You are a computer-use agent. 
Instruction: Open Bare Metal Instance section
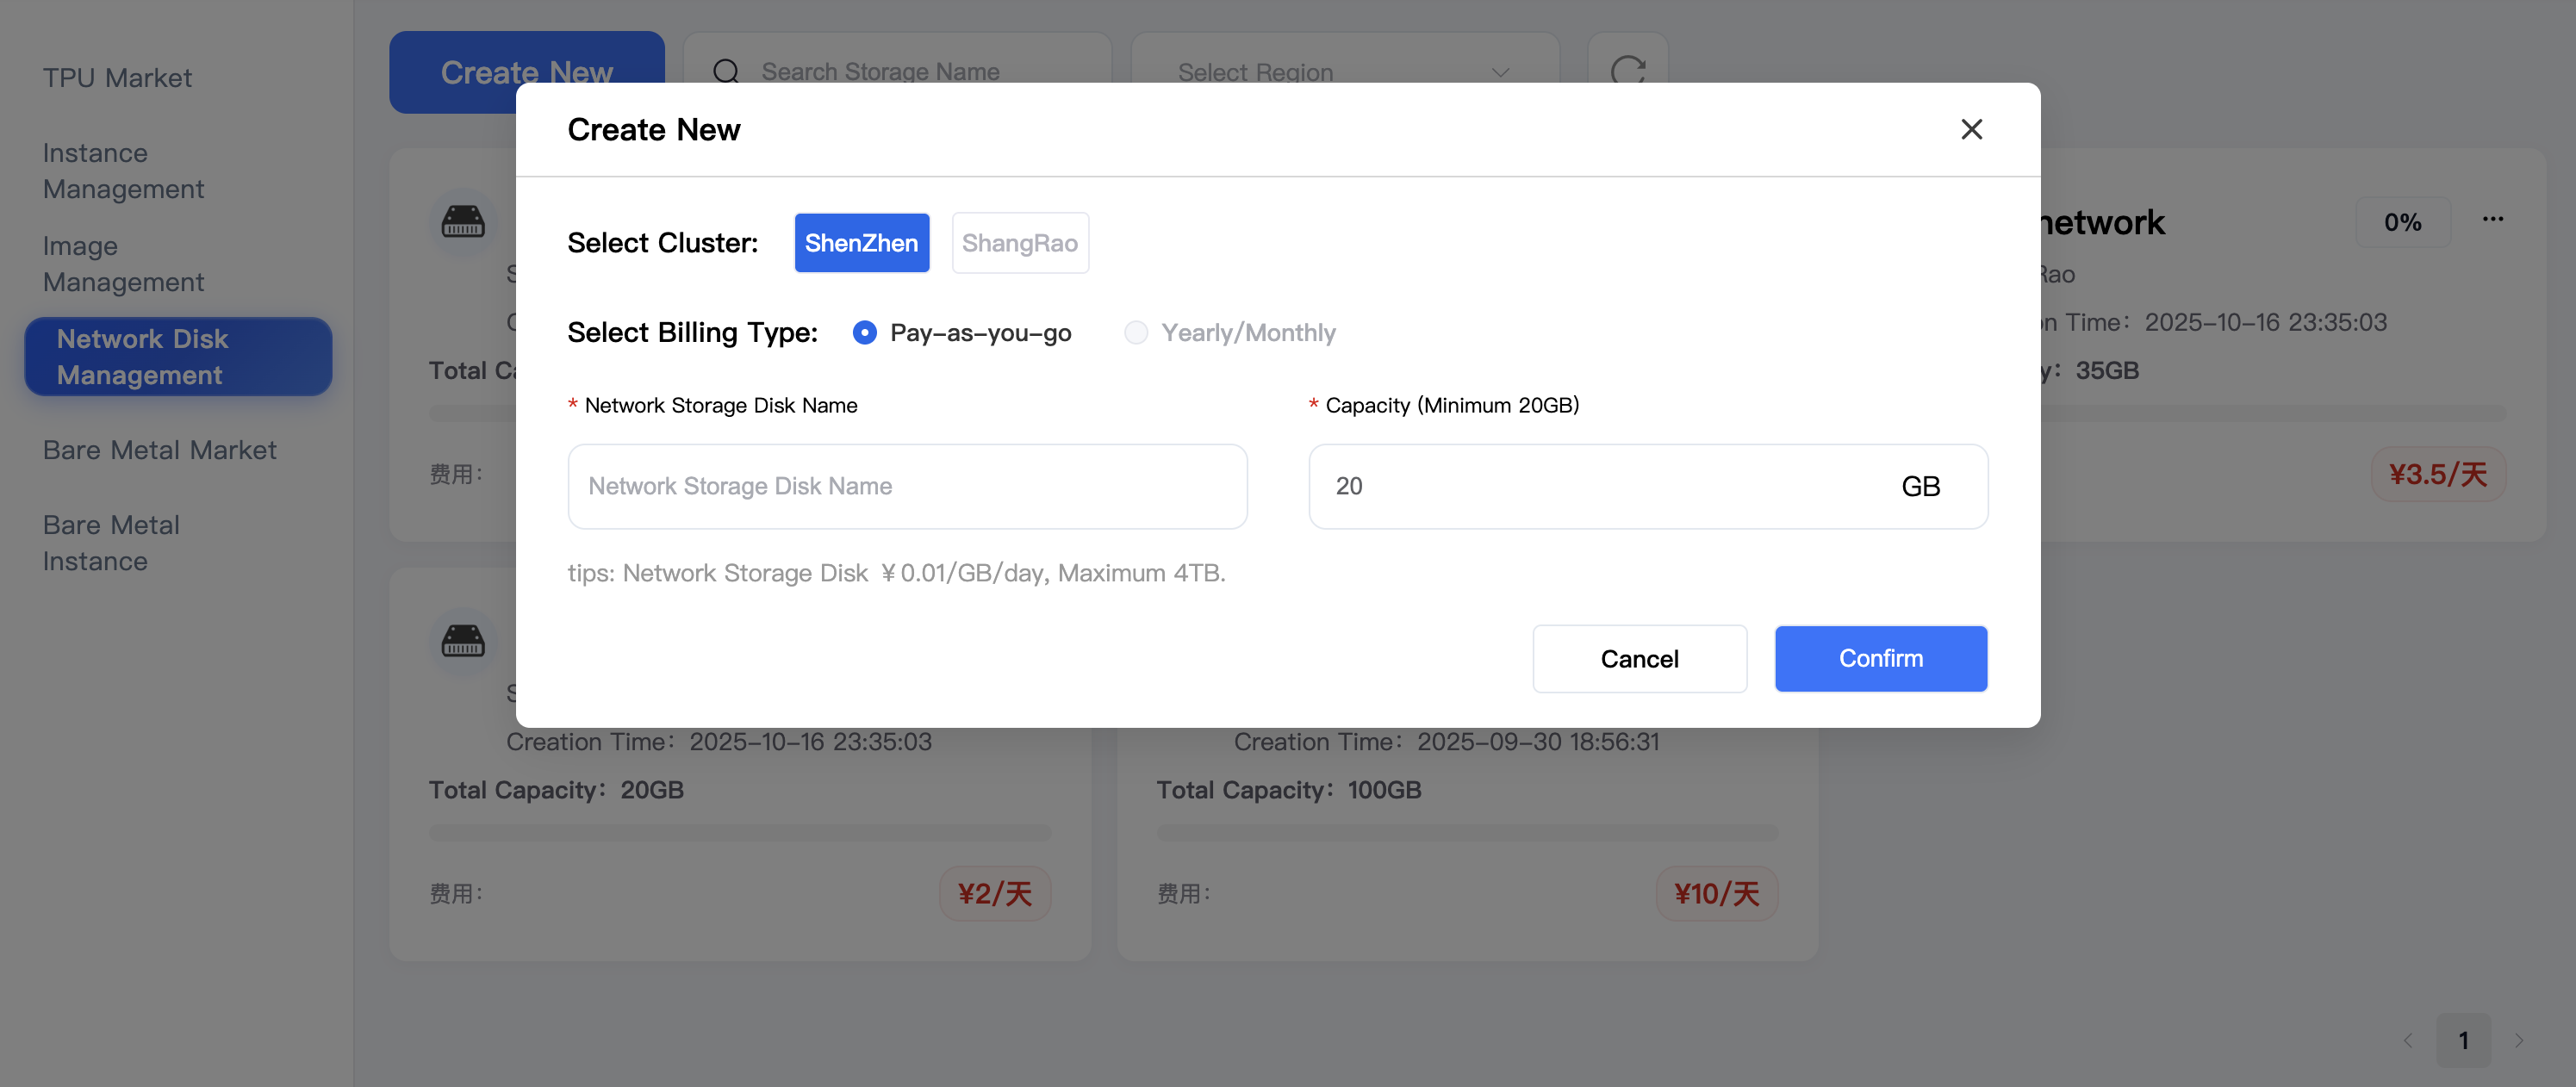pyautogui.click(x=110, y=542)
